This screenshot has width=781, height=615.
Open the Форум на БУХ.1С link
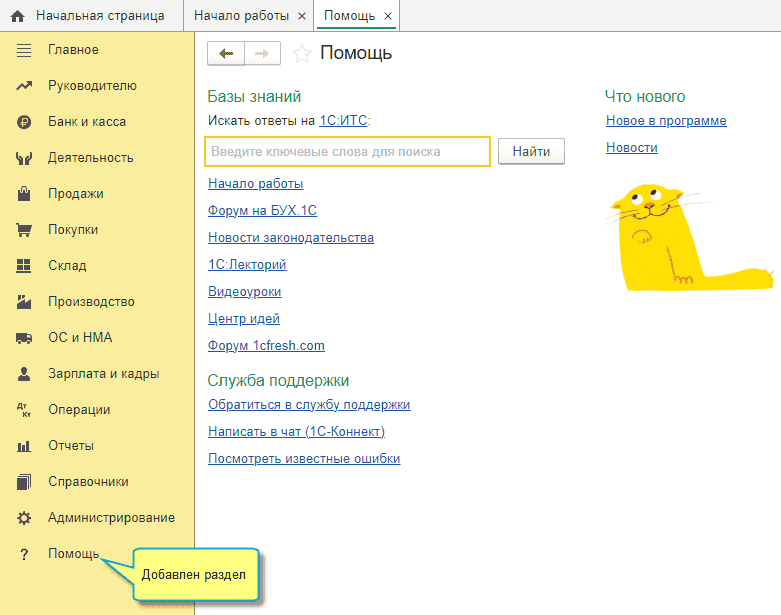pos(262,211)
